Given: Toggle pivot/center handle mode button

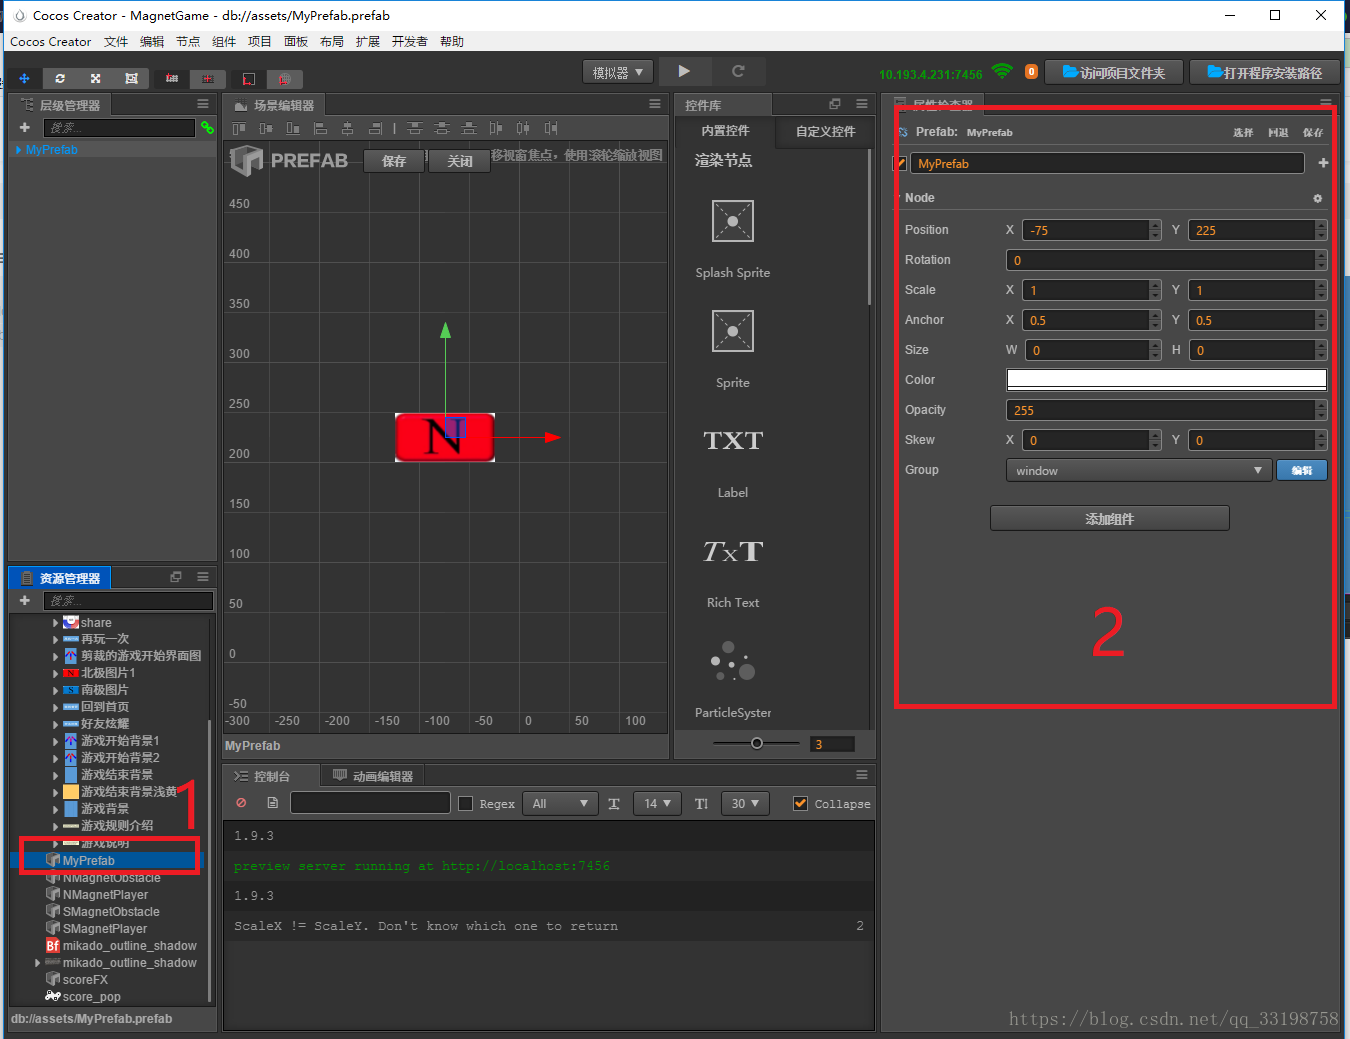Looking at the screenshot, I should [172, 78].
